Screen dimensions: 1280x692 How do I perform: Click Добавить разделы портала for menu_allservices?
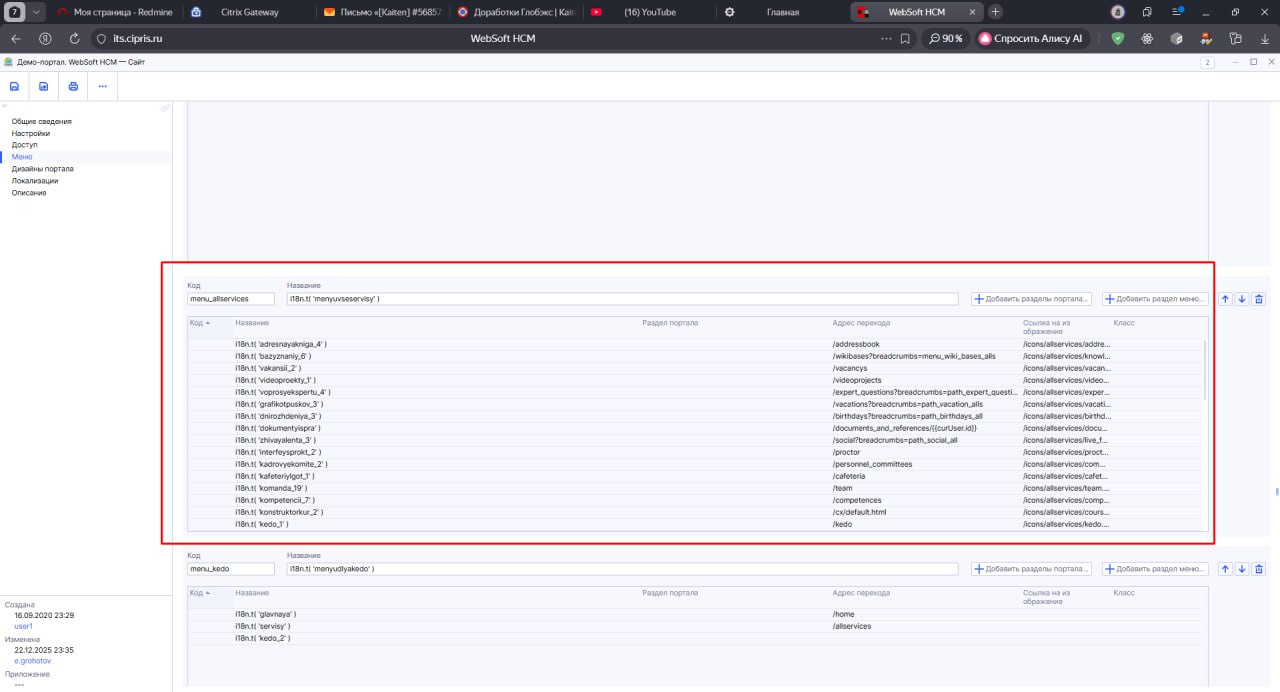1031,299
